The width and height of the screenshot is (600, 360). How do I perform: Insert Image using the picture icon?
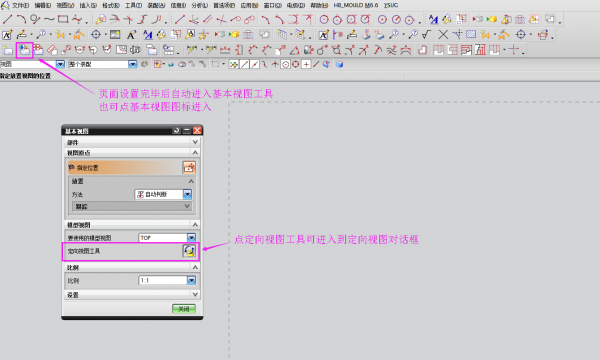pos(115,35)
